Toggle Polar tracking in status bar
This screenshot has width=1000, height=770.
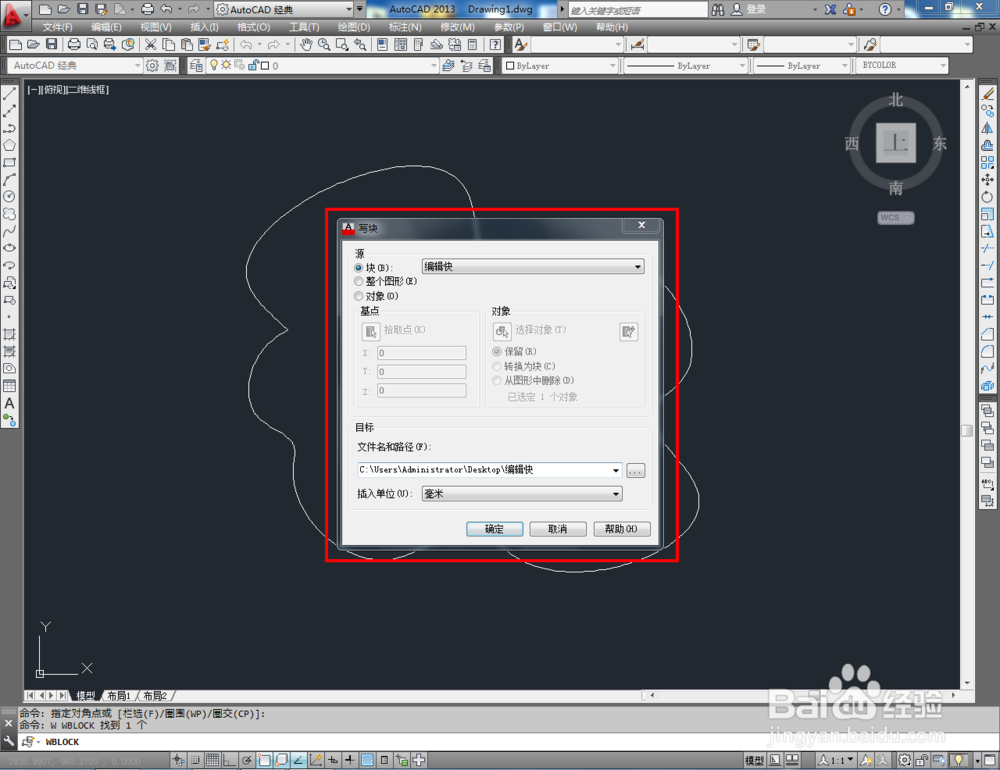pos(246,760)
